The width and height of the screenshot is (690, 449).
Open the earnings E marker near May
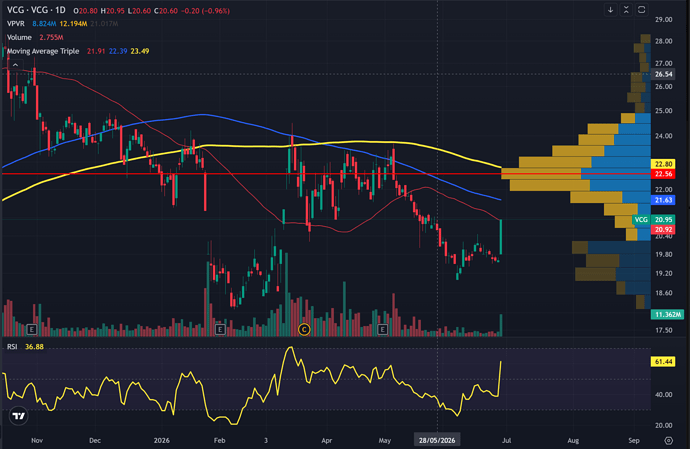click(382, 329)
